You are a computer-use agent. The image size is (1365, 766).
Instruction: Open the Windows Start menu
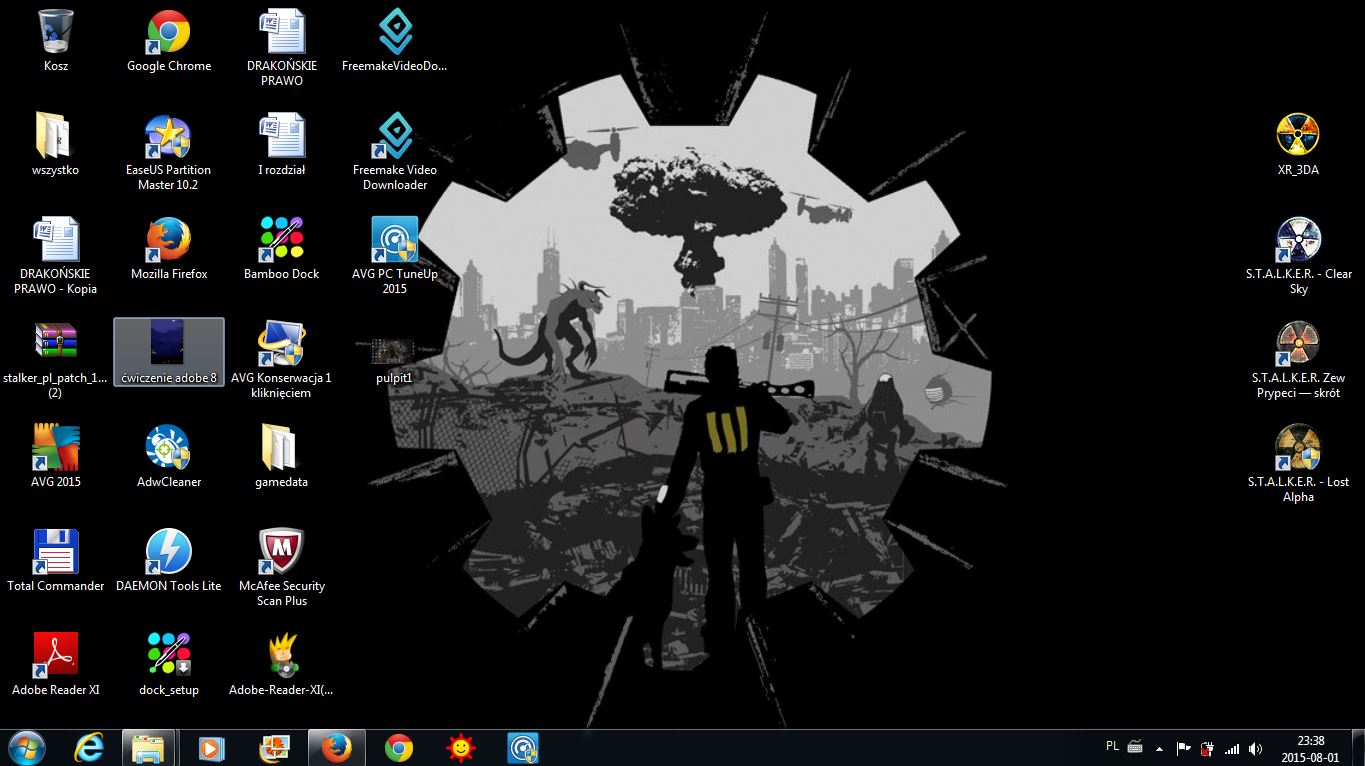(26, 747)
